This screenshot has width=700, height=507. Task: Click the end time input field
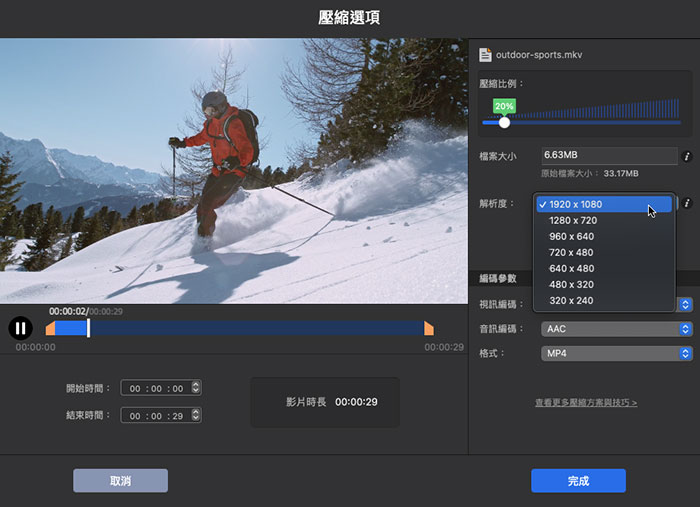click(161, 415)
